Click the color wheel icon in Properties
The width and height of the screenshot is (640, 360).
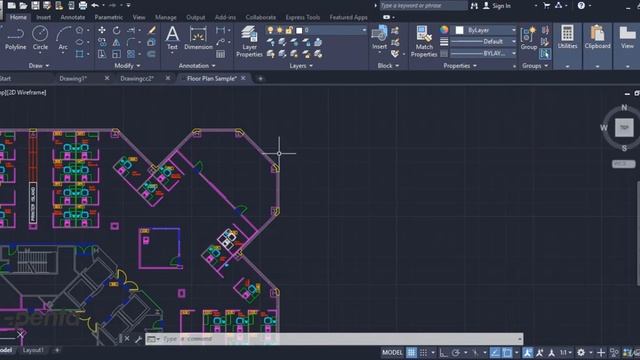pos(444,30)
